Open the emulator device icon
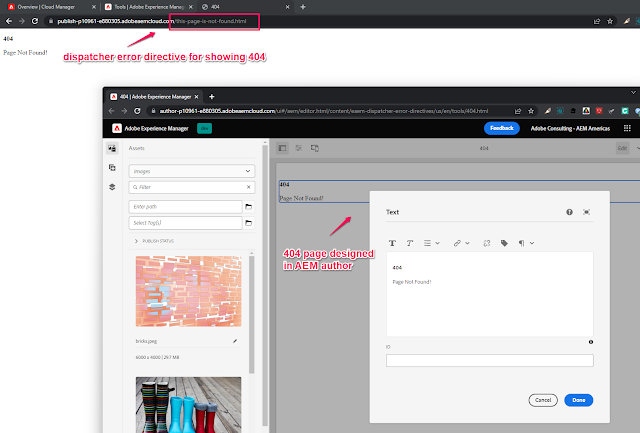Image resolution: width=640 pixels, height=433 pixels. [x=315, y=148]
